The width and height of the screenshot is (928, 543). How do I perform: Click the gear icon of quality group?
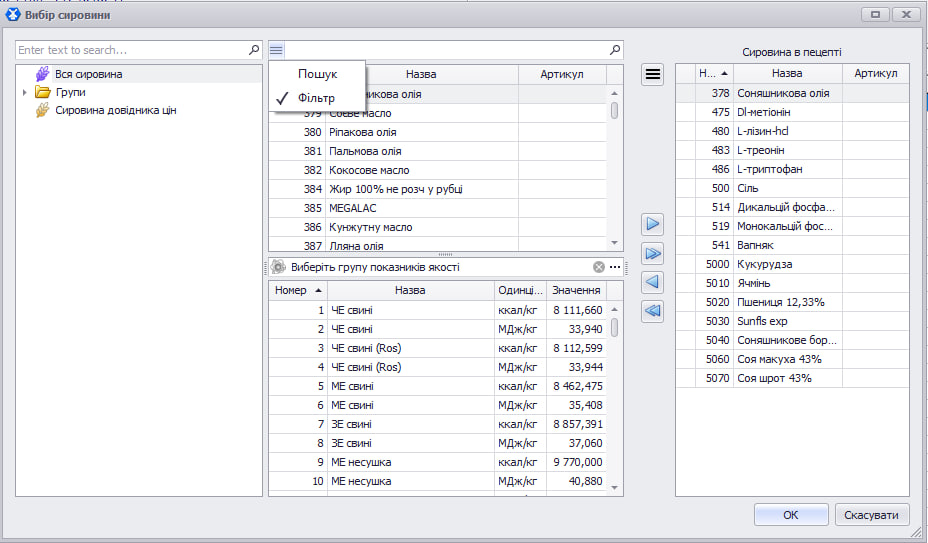[x=278, y=267]
